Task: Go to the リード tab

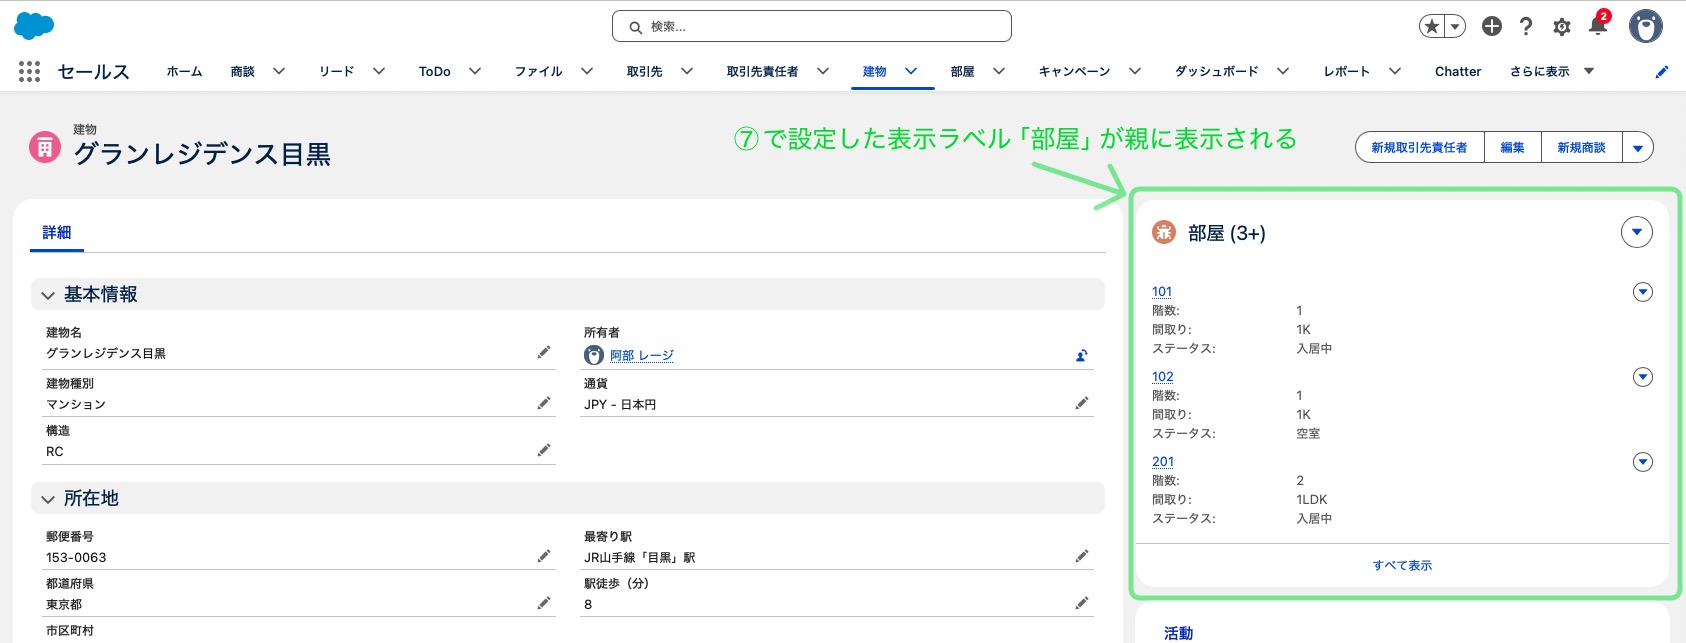Action: click(x=336, y=71)
